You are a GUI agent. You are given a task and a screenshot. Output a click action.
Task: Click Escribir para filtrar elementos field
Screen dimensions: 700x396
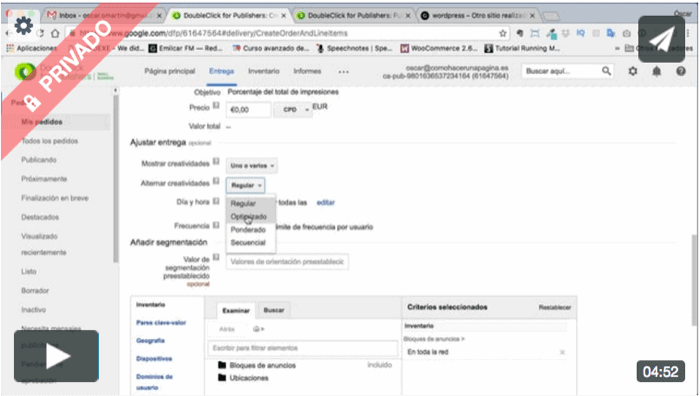pyautogui.click(x=303, y=348)
